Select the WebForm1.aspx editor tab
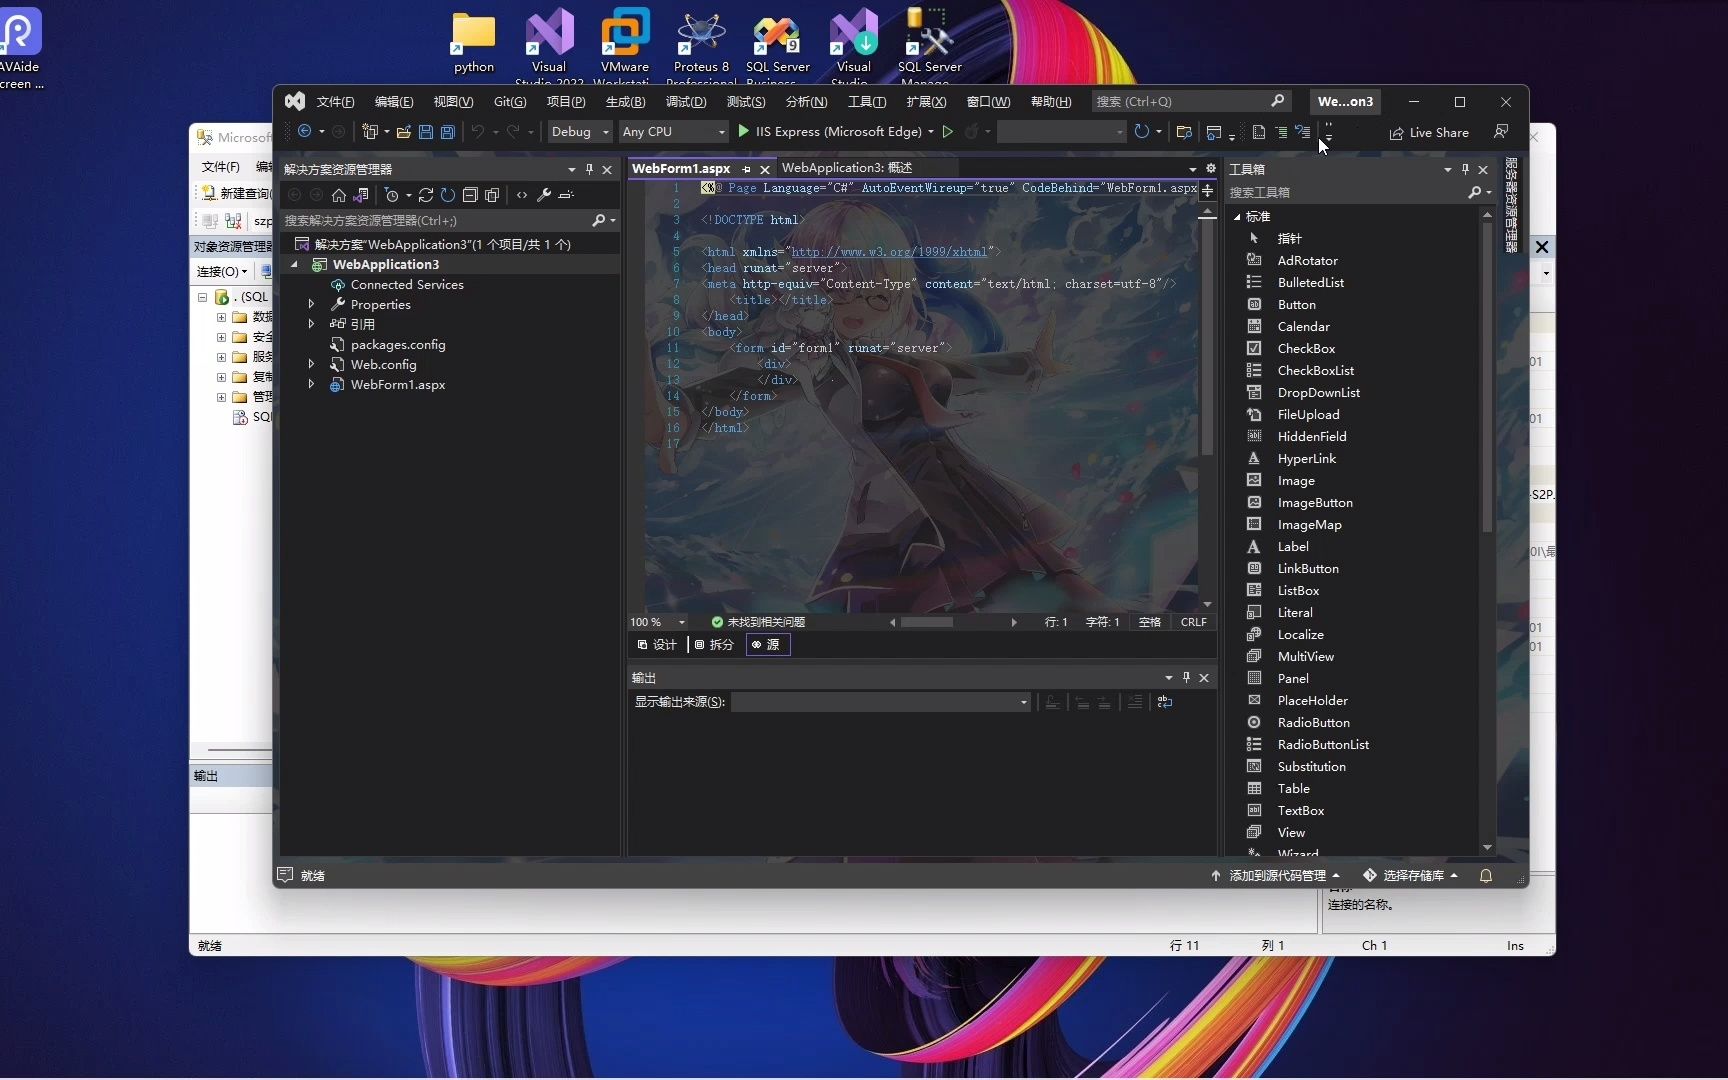The width and height of the screenshot is (1728, 1080). [x=681, y=169]
